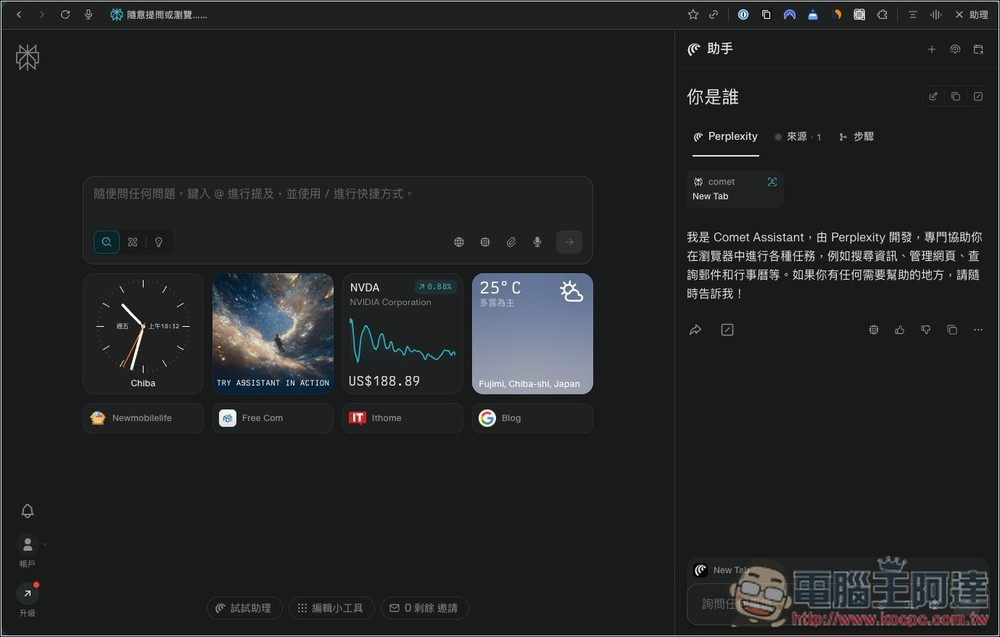Start new assistant chat with plus icon
This screenshot has width=1000, height=637.
point(931,49)
